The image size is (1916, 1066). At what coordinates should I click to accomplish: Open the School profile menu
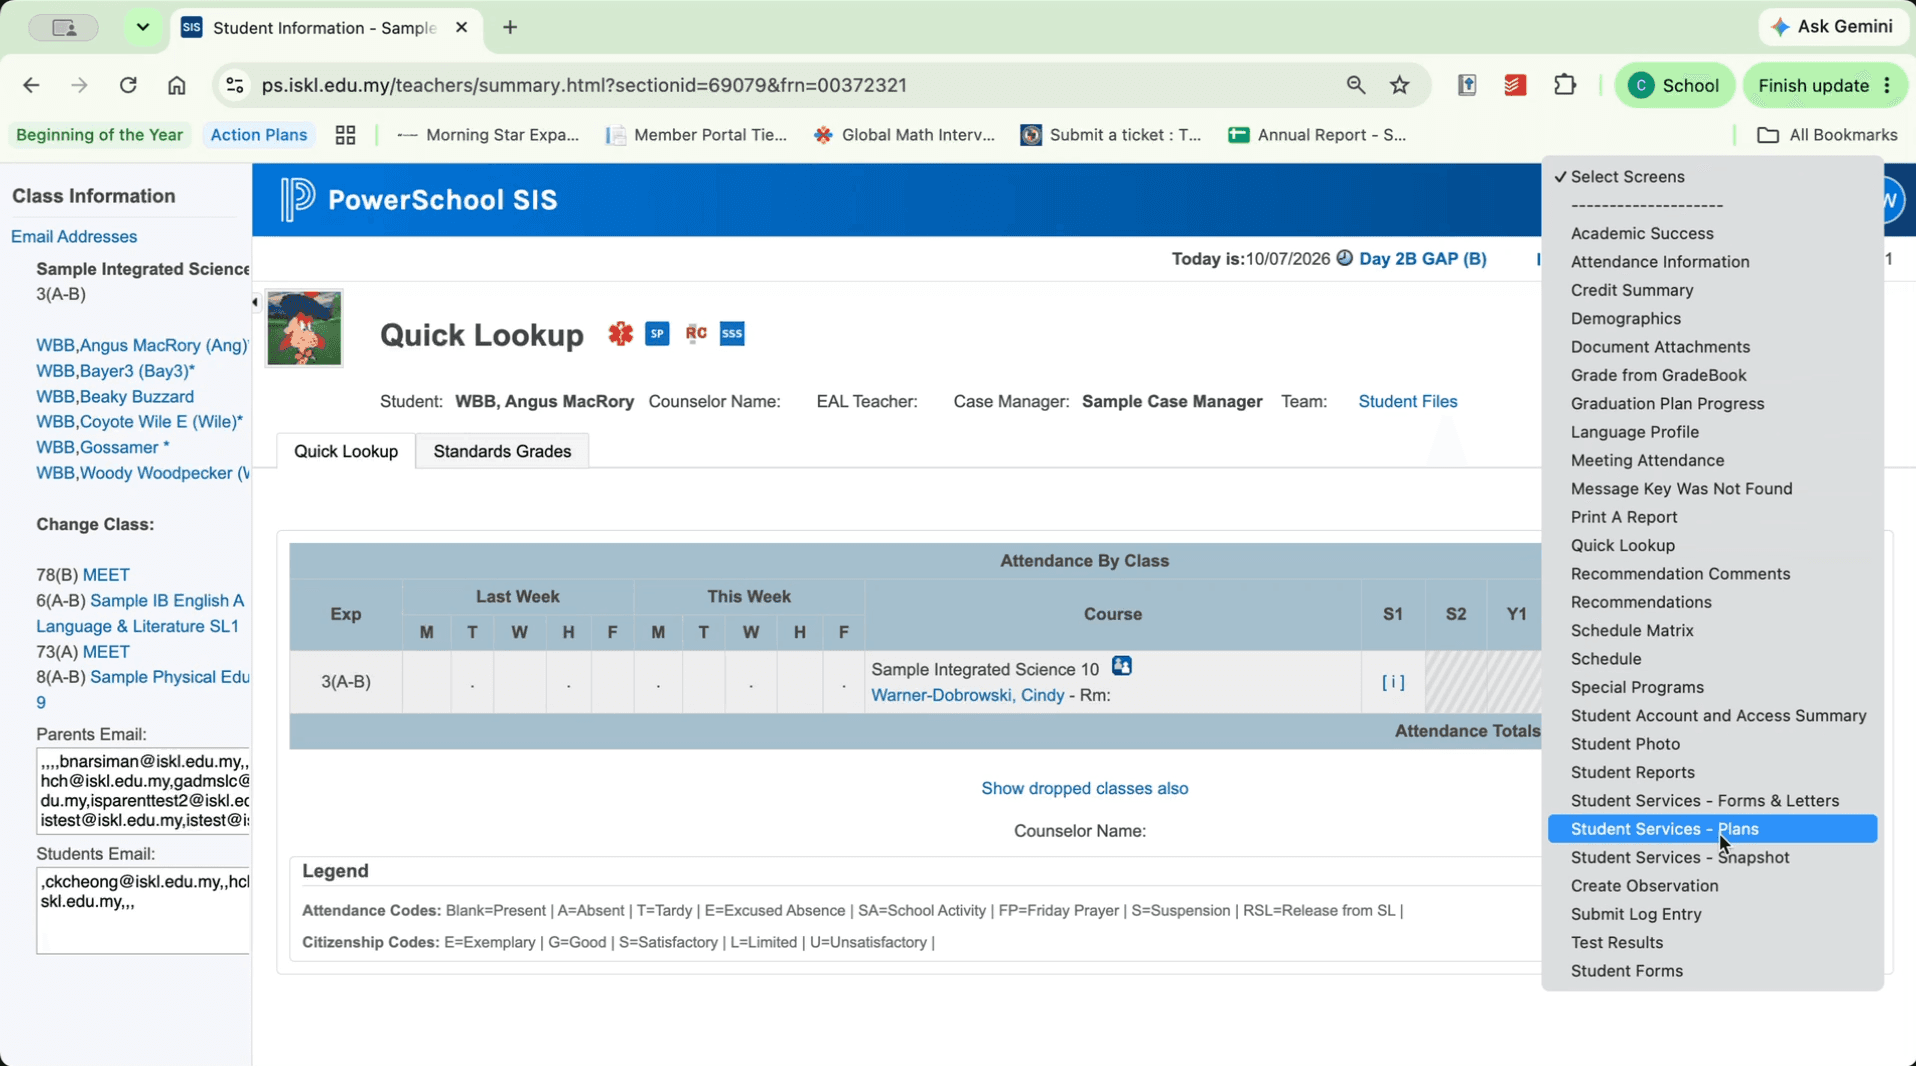tap(1674, 85)
